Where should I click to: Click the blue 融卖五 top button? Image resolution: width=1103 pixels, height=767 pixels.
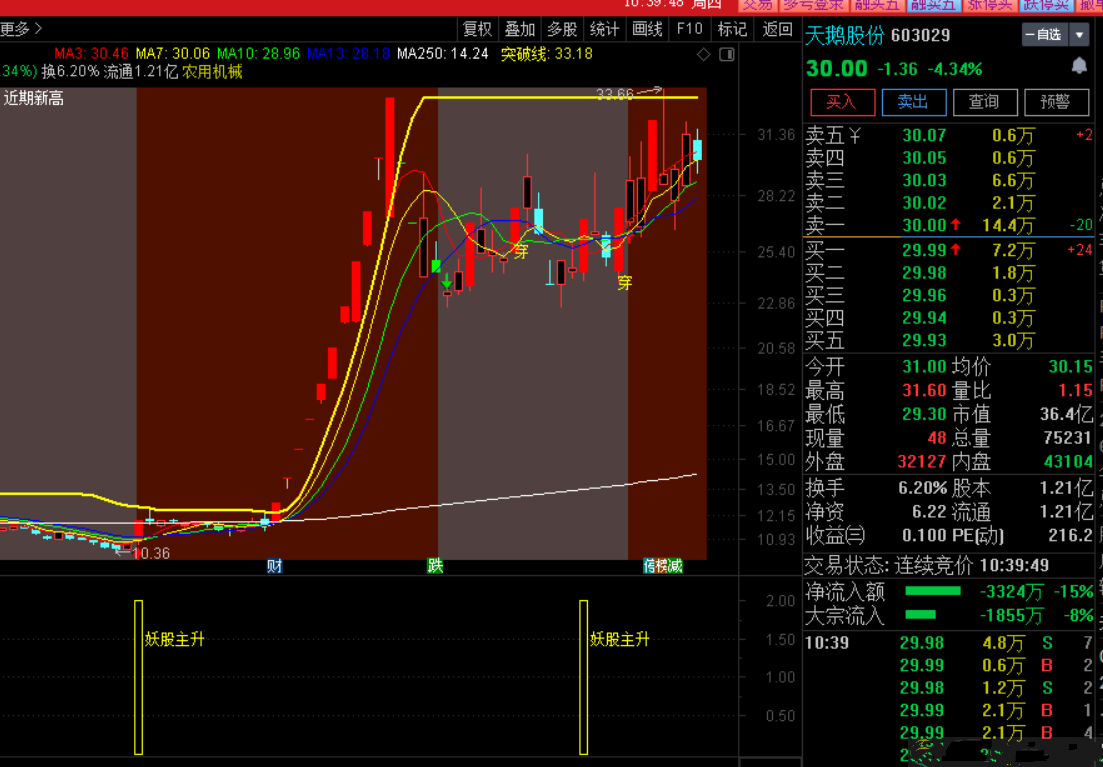point(933,6)
